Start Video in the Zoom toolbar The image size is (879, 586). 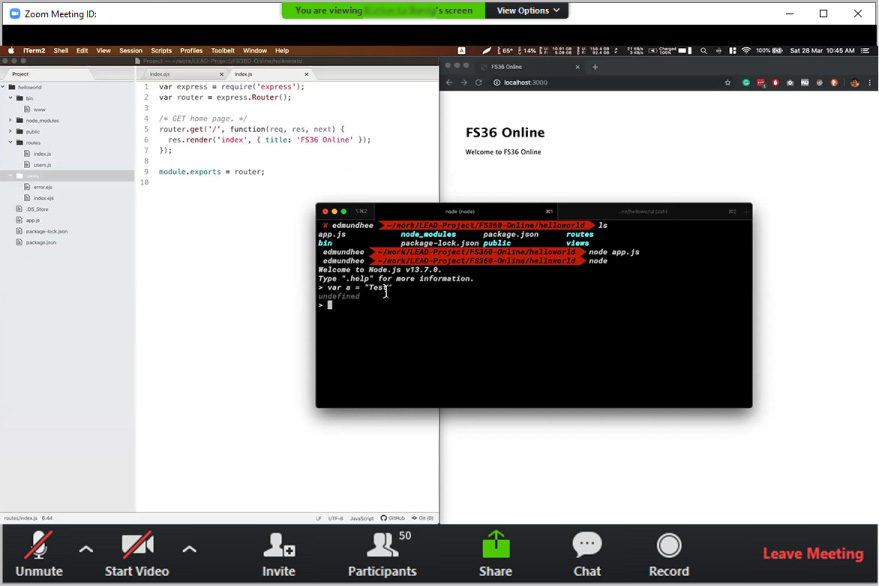137,554
